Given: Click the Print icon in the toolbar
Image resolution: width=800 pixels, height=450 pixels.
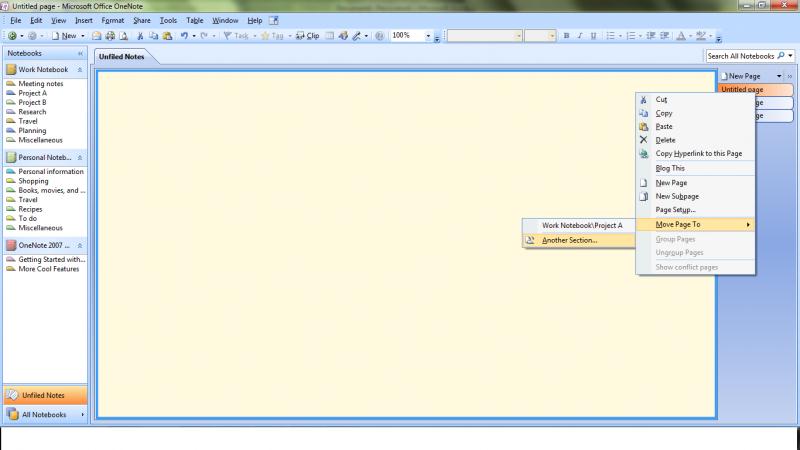Looking at the screenshot, I should (x=109, y=35).
